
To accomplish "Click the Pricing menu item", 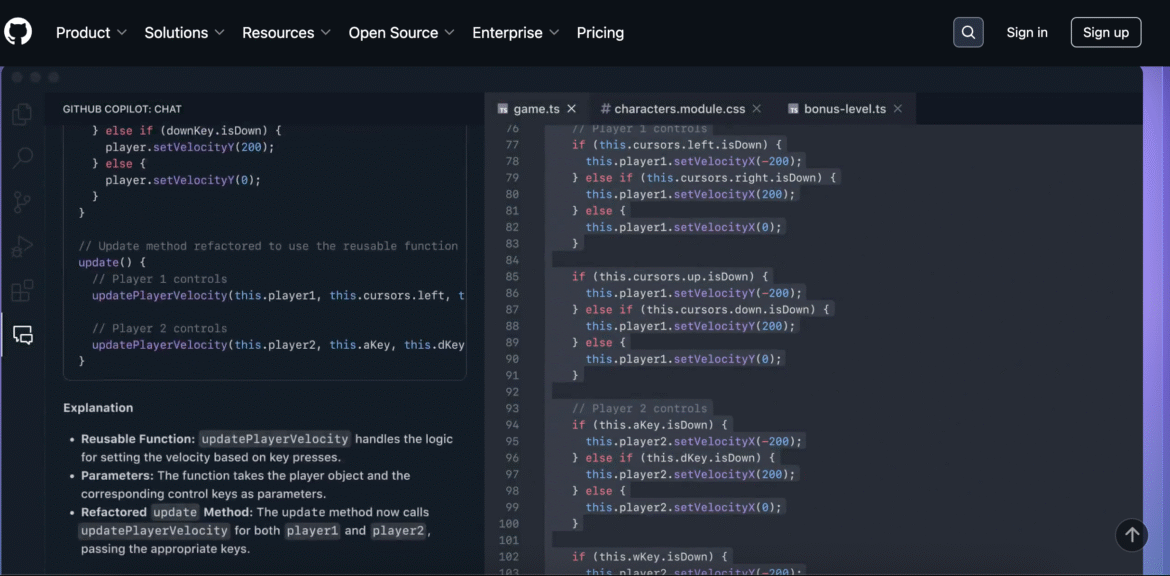I will pyautogui.click(x=600, y=32).
